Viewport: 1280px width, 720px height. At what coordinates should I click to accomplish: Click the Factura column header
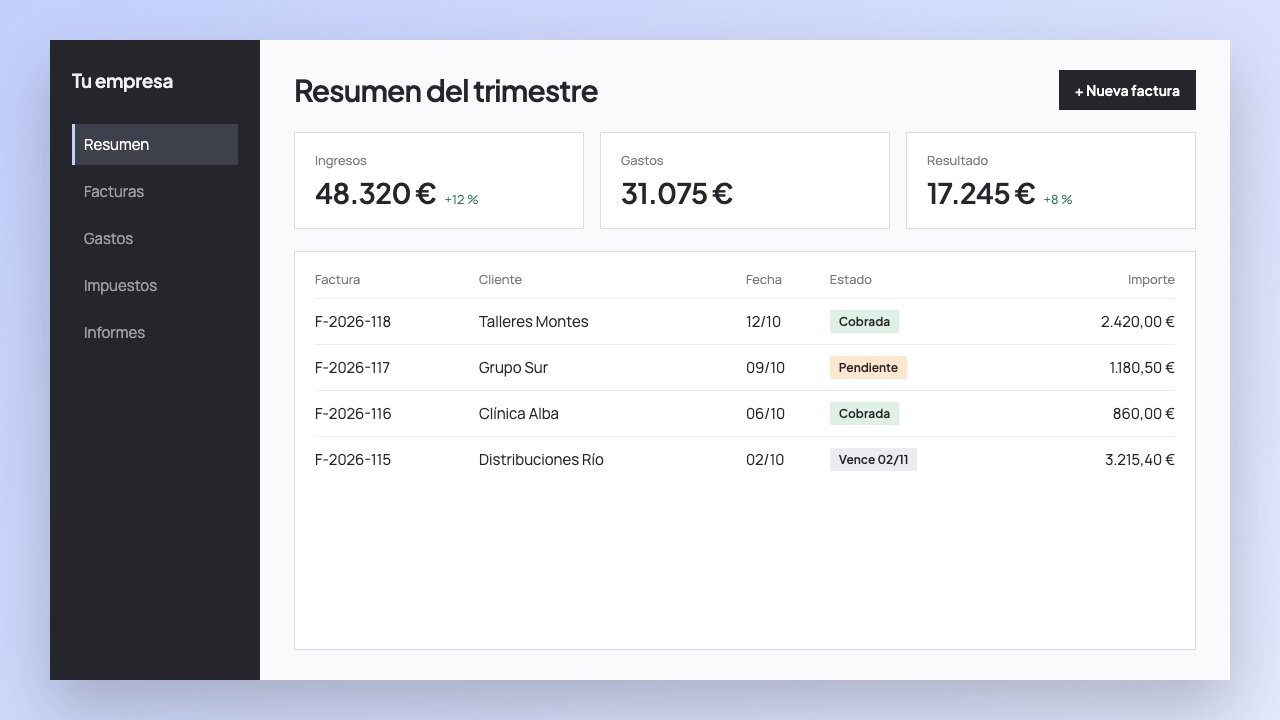337,279
